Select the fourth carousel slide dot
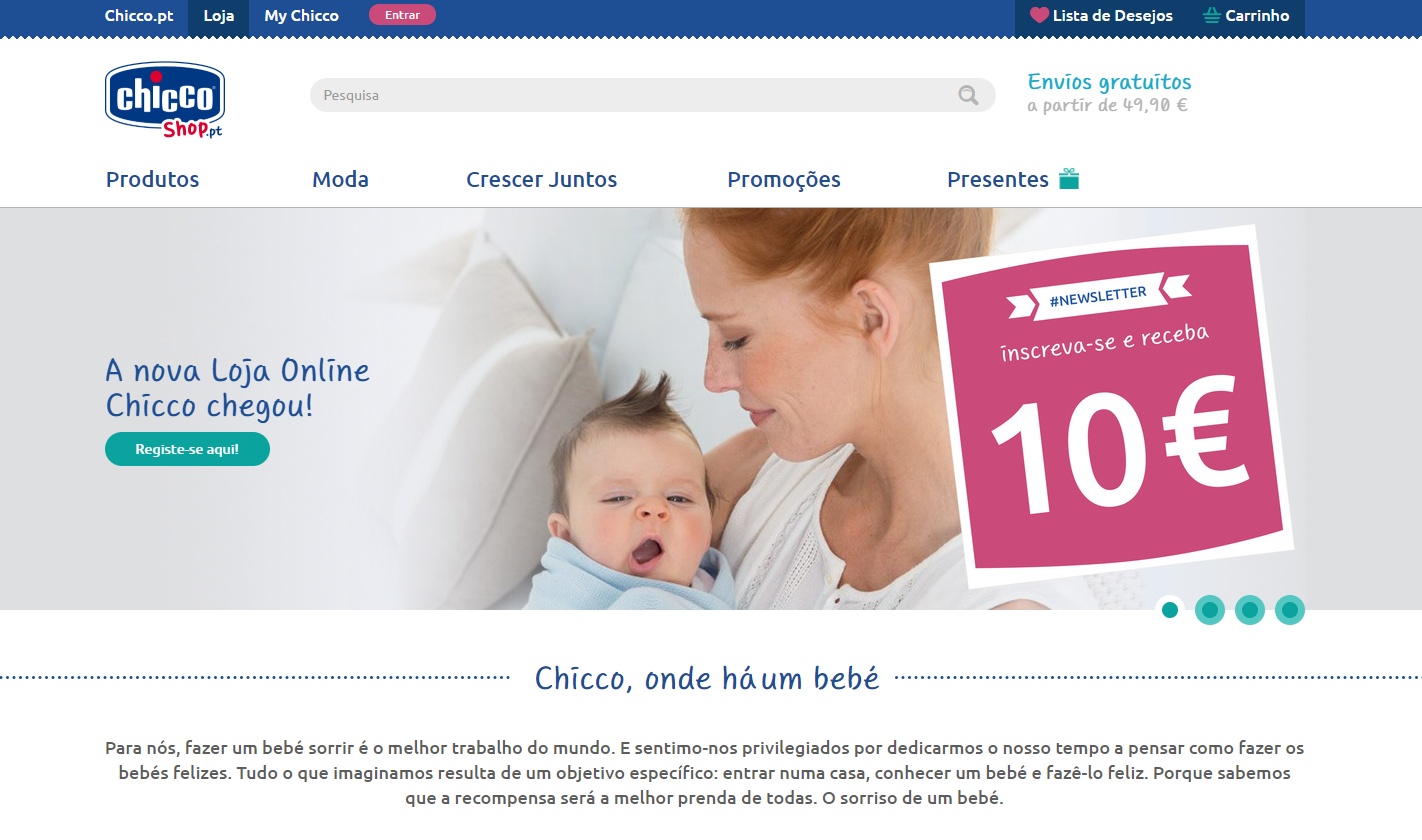 [1290, 610]
